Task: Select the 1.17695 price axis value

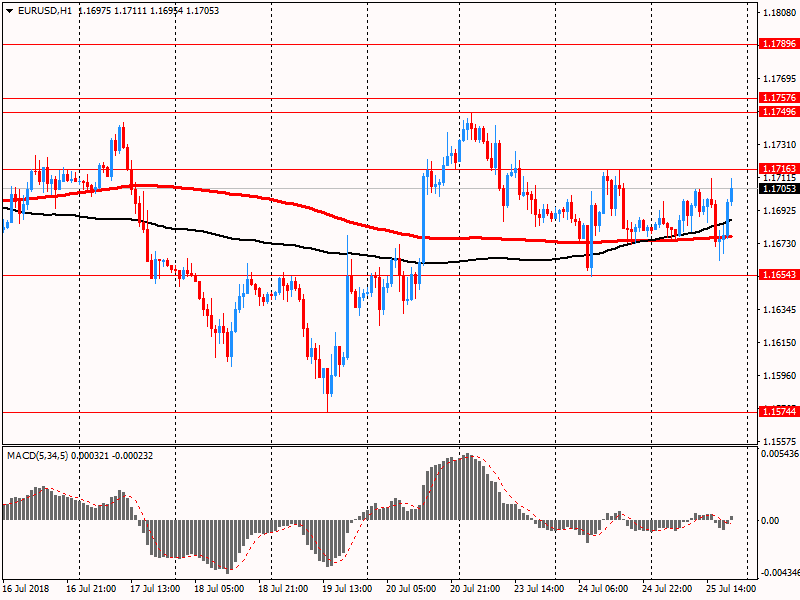Action: pos(780,79)
